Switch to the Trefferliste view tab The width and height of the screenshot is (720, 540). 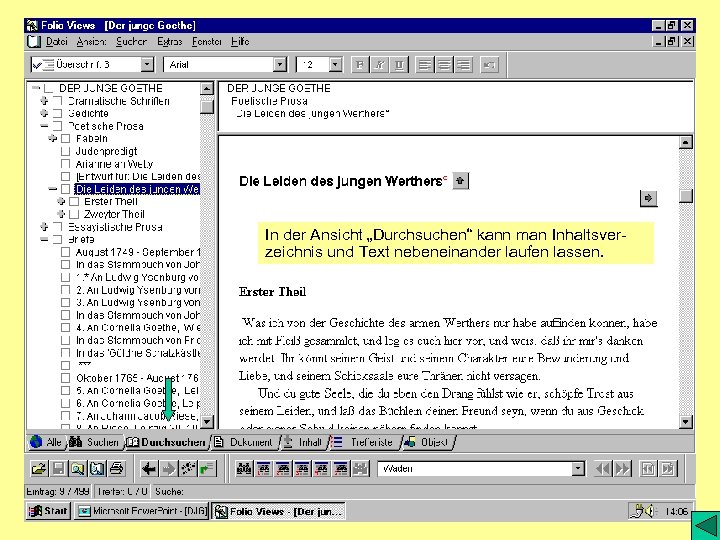(x=364, y=442)
